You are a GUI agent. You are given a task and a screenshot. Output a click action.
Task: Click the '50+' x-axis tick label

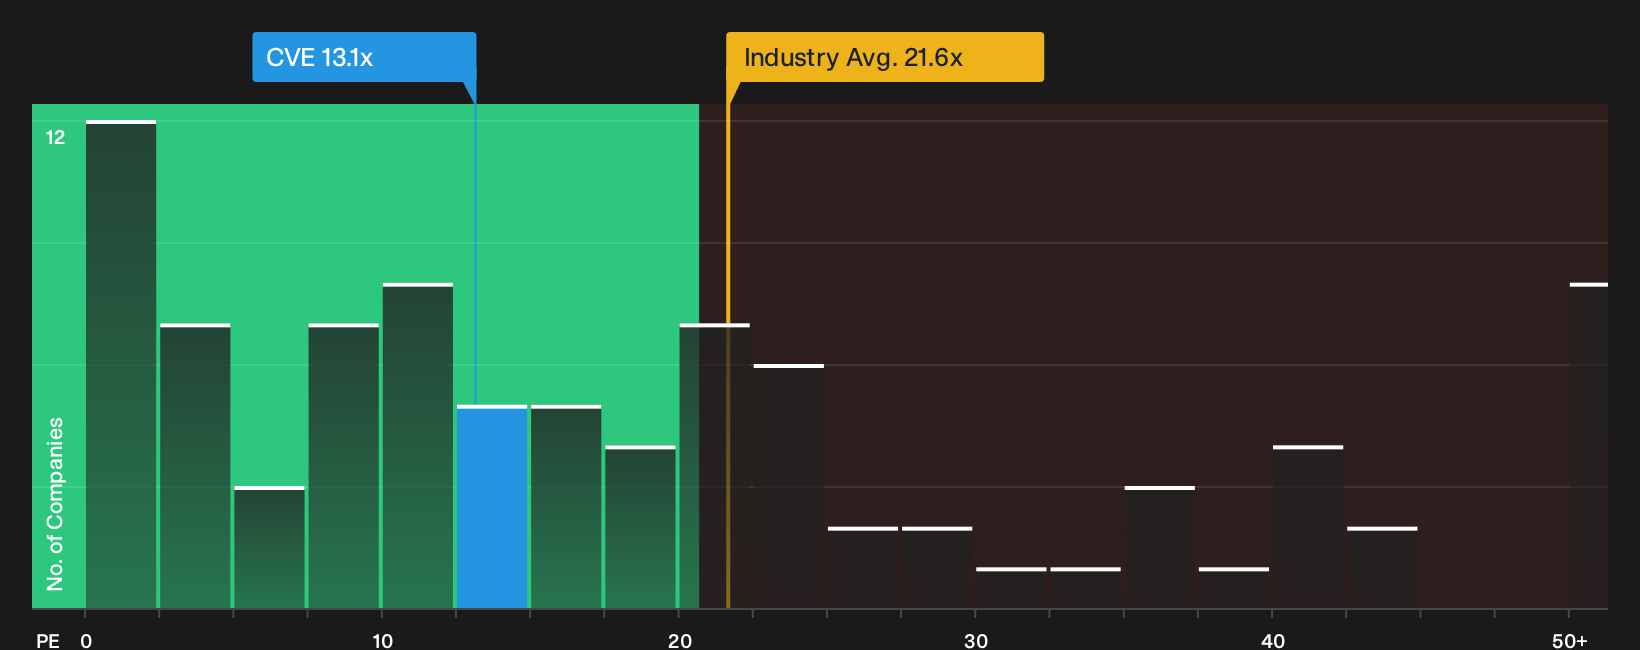(1570, 641)
